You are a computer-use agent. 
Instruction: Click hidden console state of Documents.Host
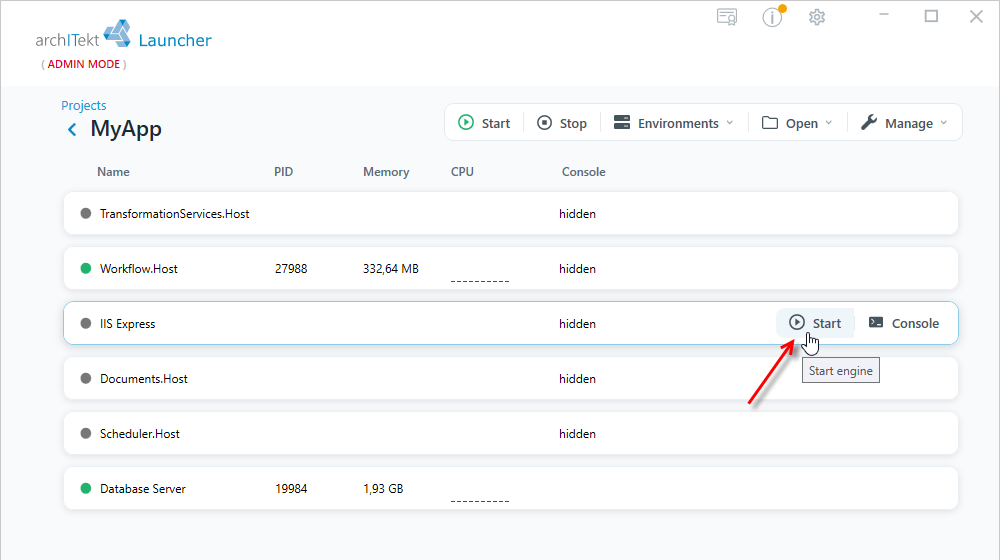pyautogui.click(x=577, y=378)
